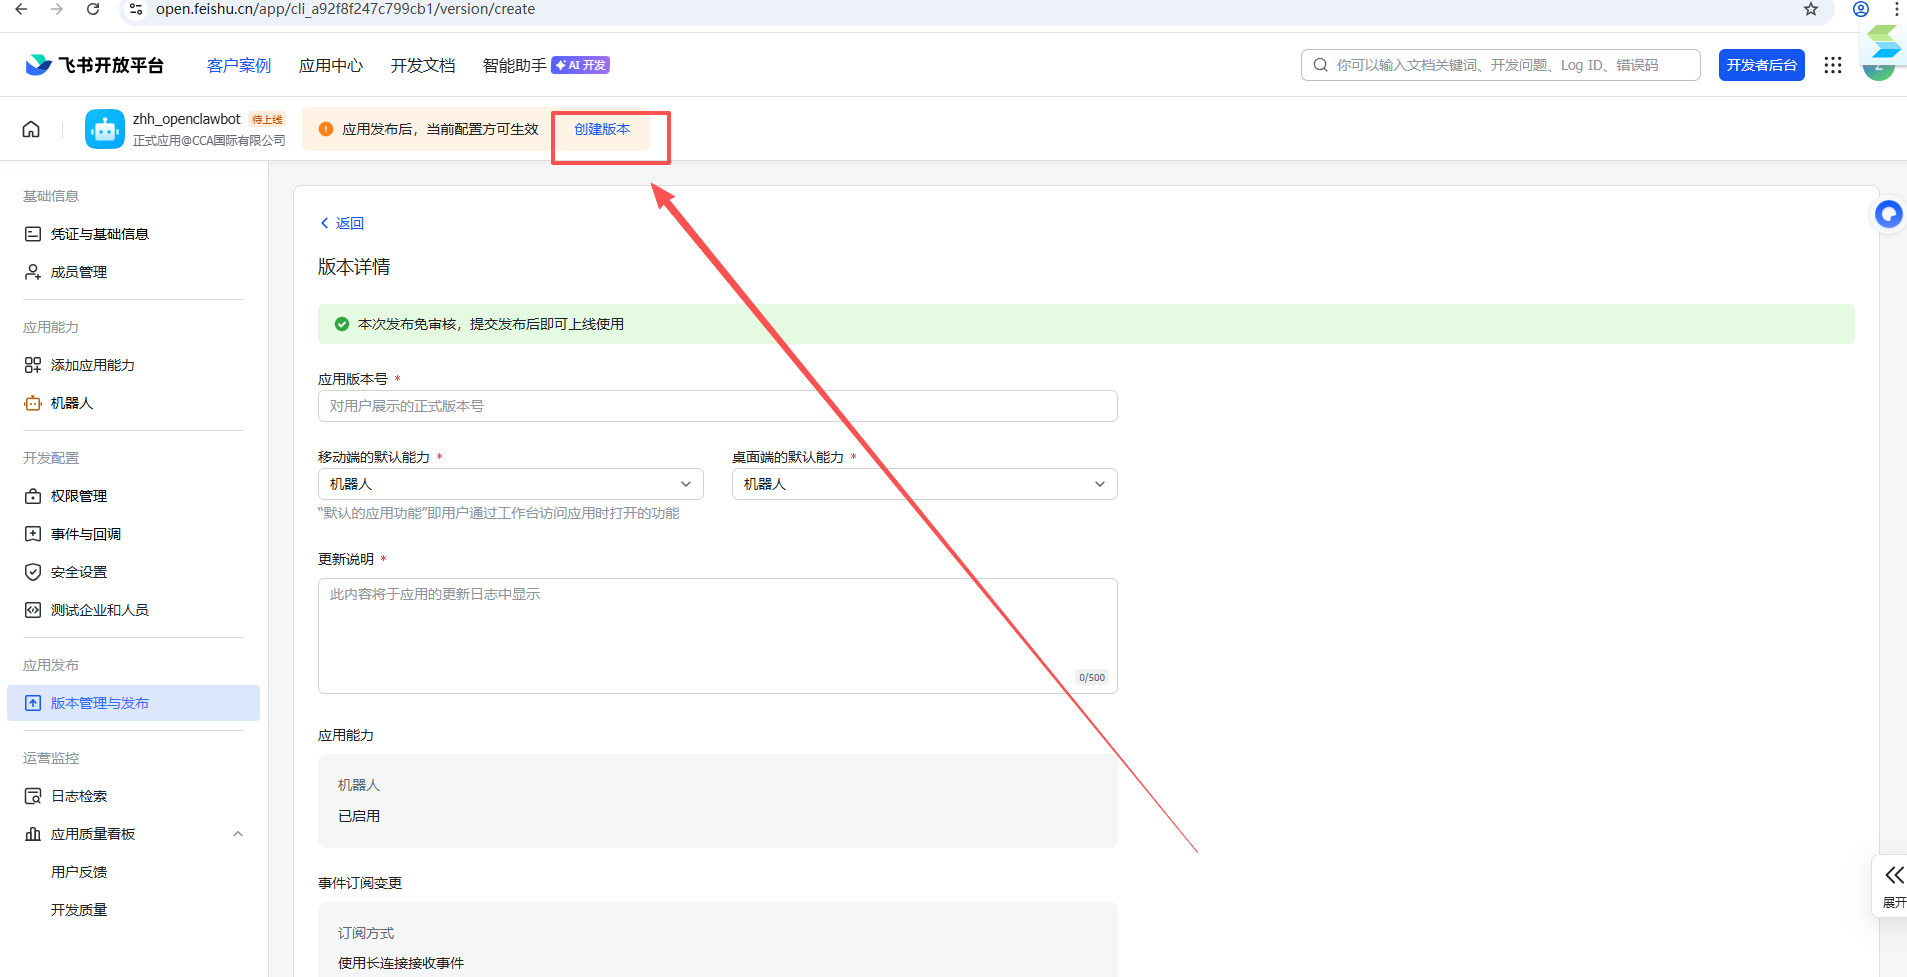Expand the side panel with double-chevron icon
Viewport: 1907px width, 977px height.
(1894, 876)
